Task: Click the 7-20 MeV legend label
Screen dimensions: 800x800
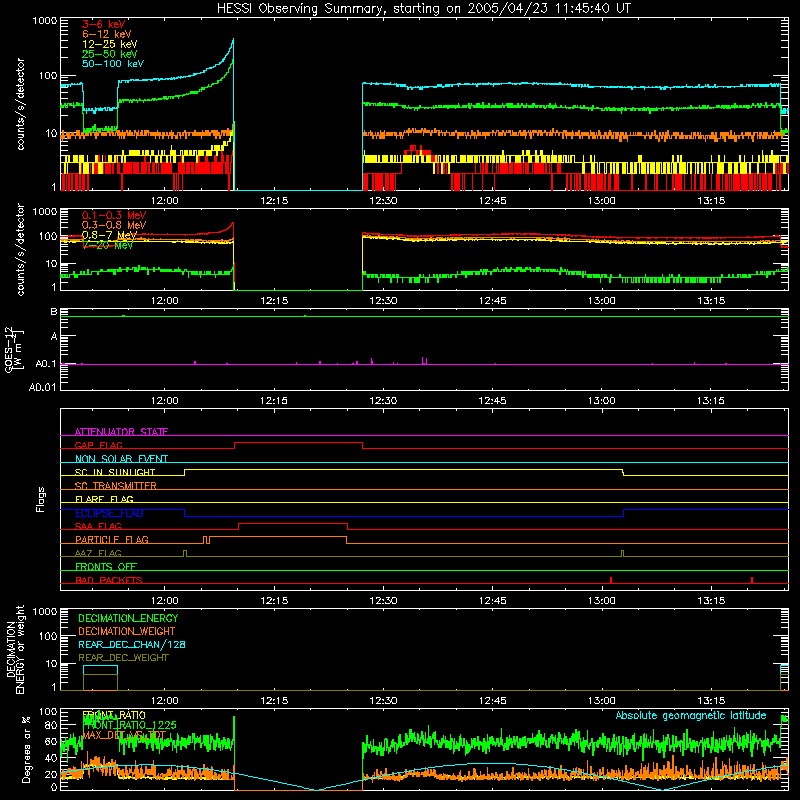Action: click(x=107, y=245)
